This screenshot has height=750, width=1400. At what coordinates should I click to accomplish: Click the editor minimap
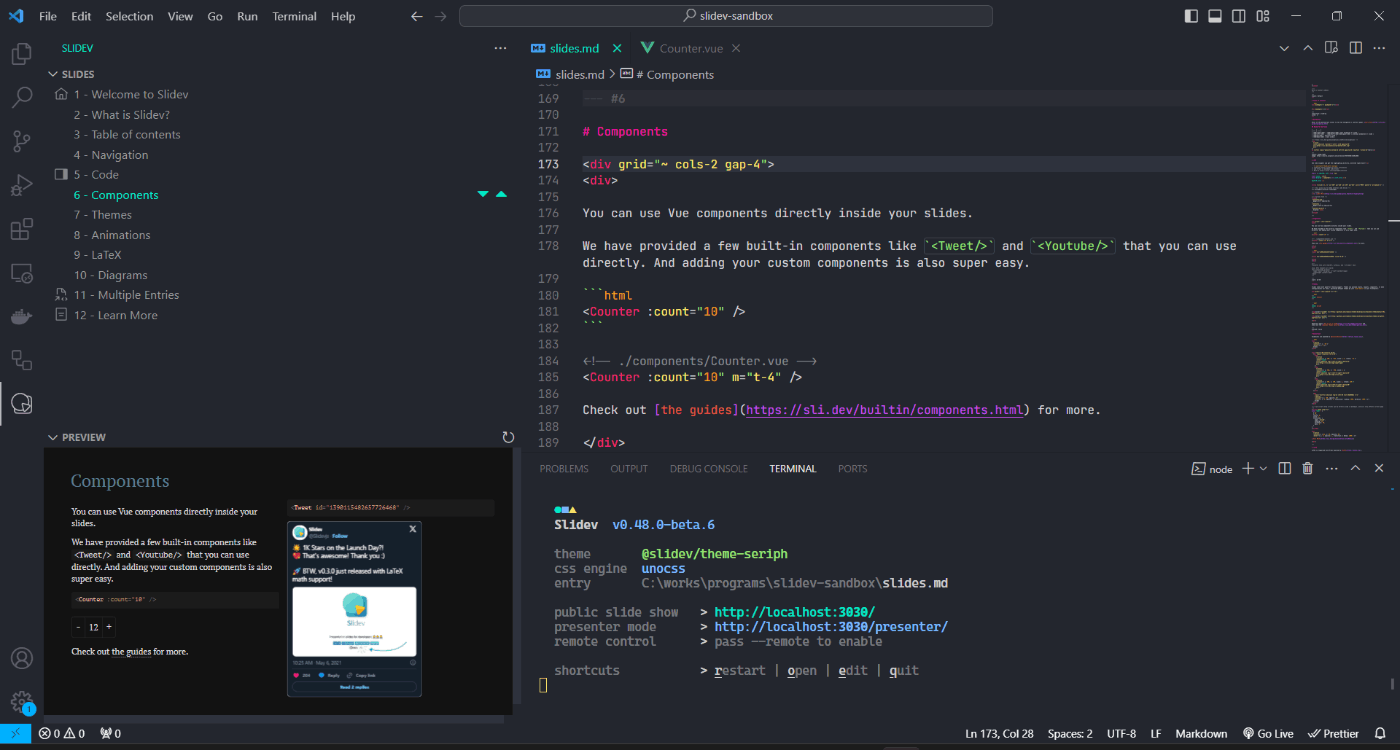(x=1348, y=270)
